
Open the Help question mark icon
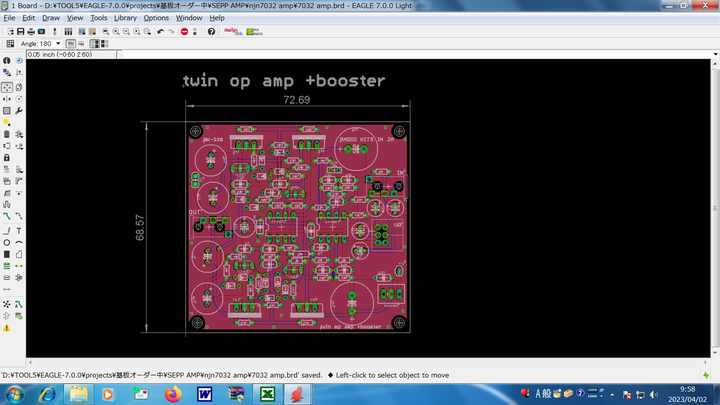211,32
